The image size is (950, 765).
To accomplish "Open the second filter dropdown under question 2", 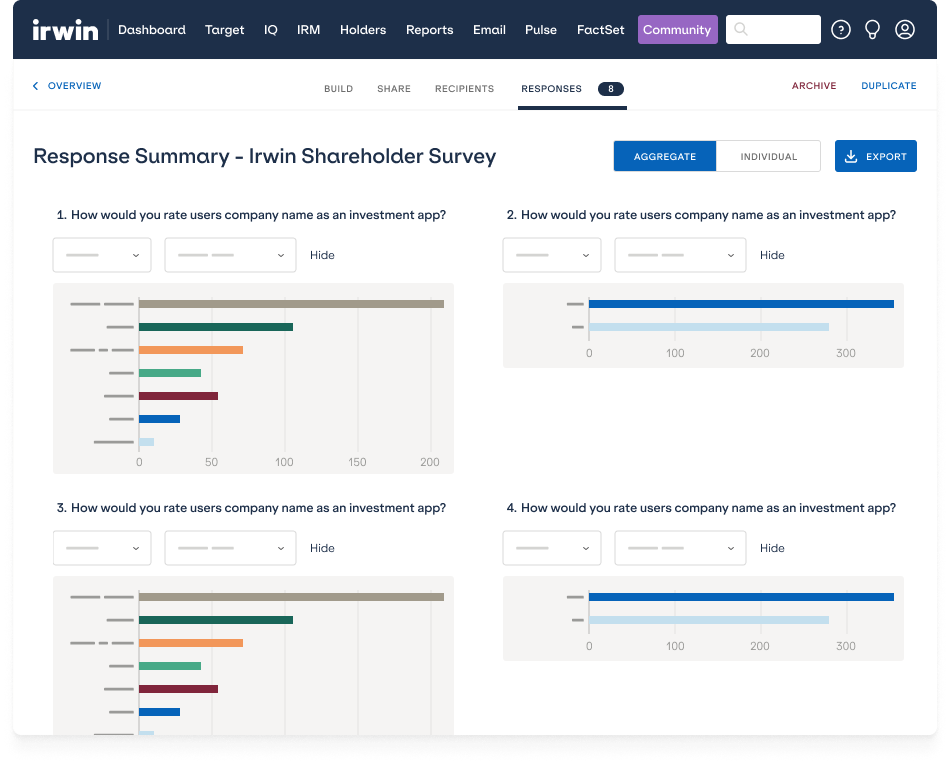I will 680,255.
